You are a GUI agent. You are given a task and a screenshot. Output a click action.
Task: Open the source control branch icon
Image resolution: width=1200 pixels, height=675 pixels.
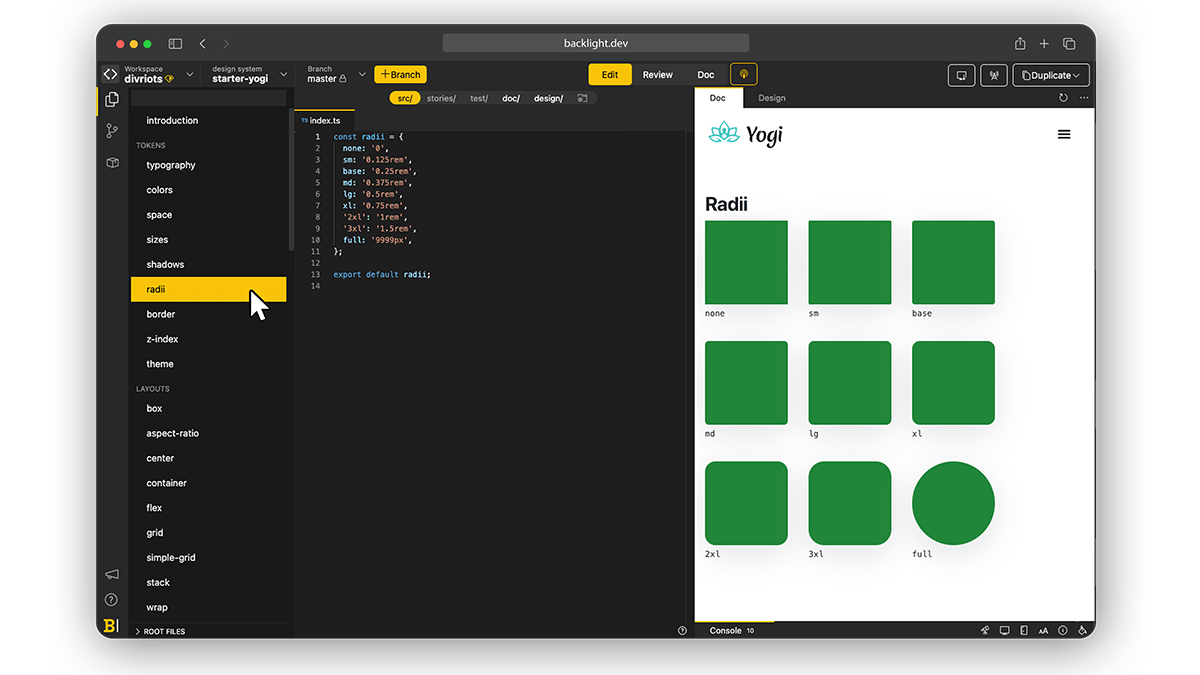(x=112, y=131)
